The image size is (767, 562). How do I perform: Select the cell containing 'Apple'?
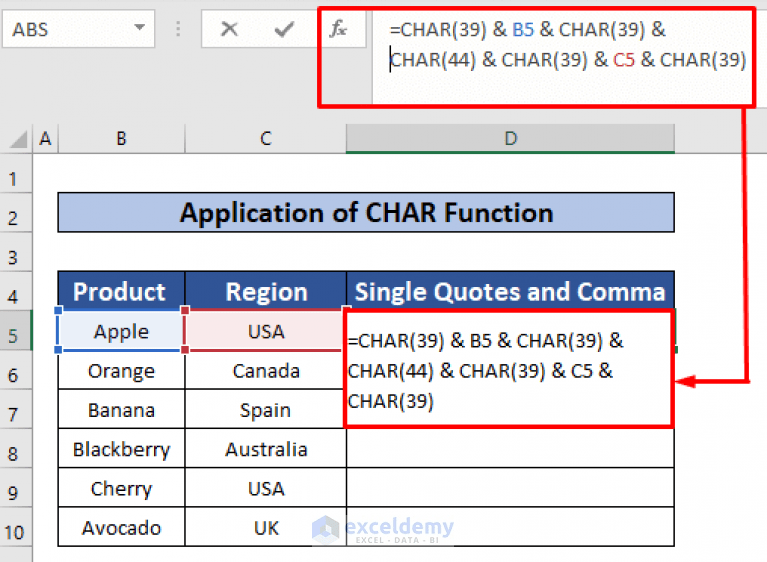click(121, 331)
